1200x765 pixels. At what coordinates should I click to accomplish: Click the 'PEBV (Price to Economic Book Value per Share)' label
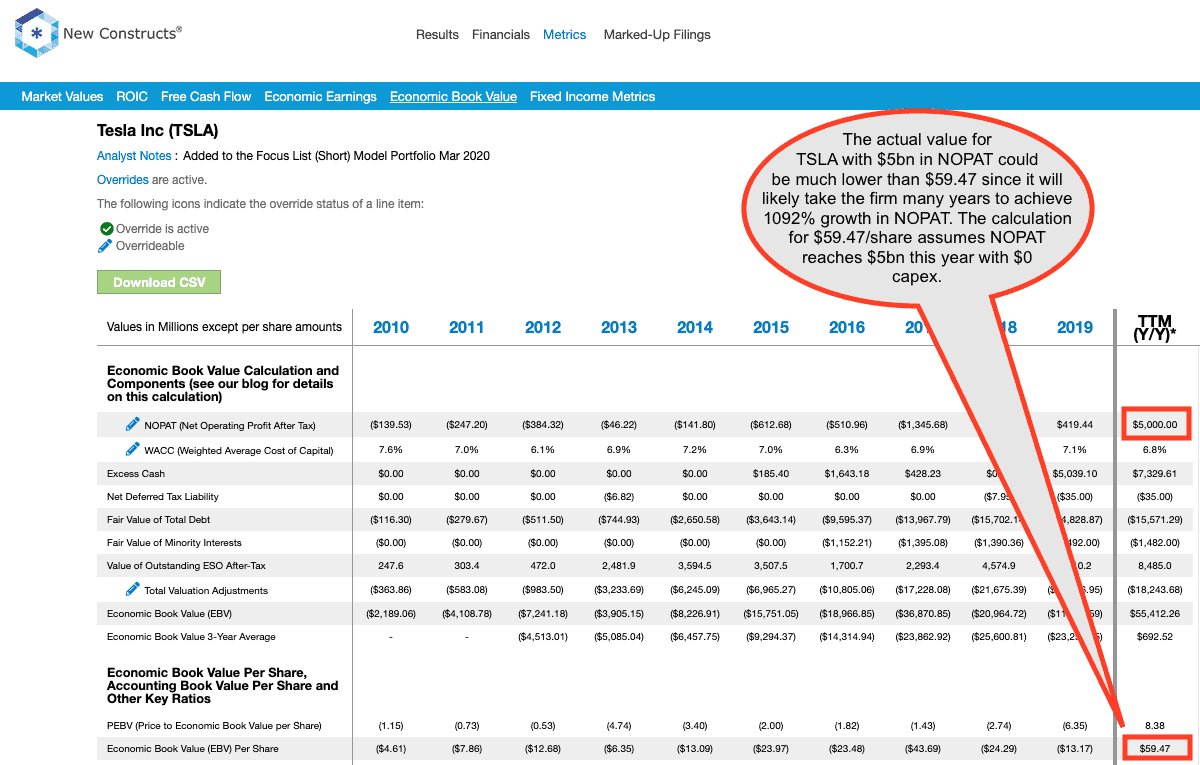[x=214, y=725]
